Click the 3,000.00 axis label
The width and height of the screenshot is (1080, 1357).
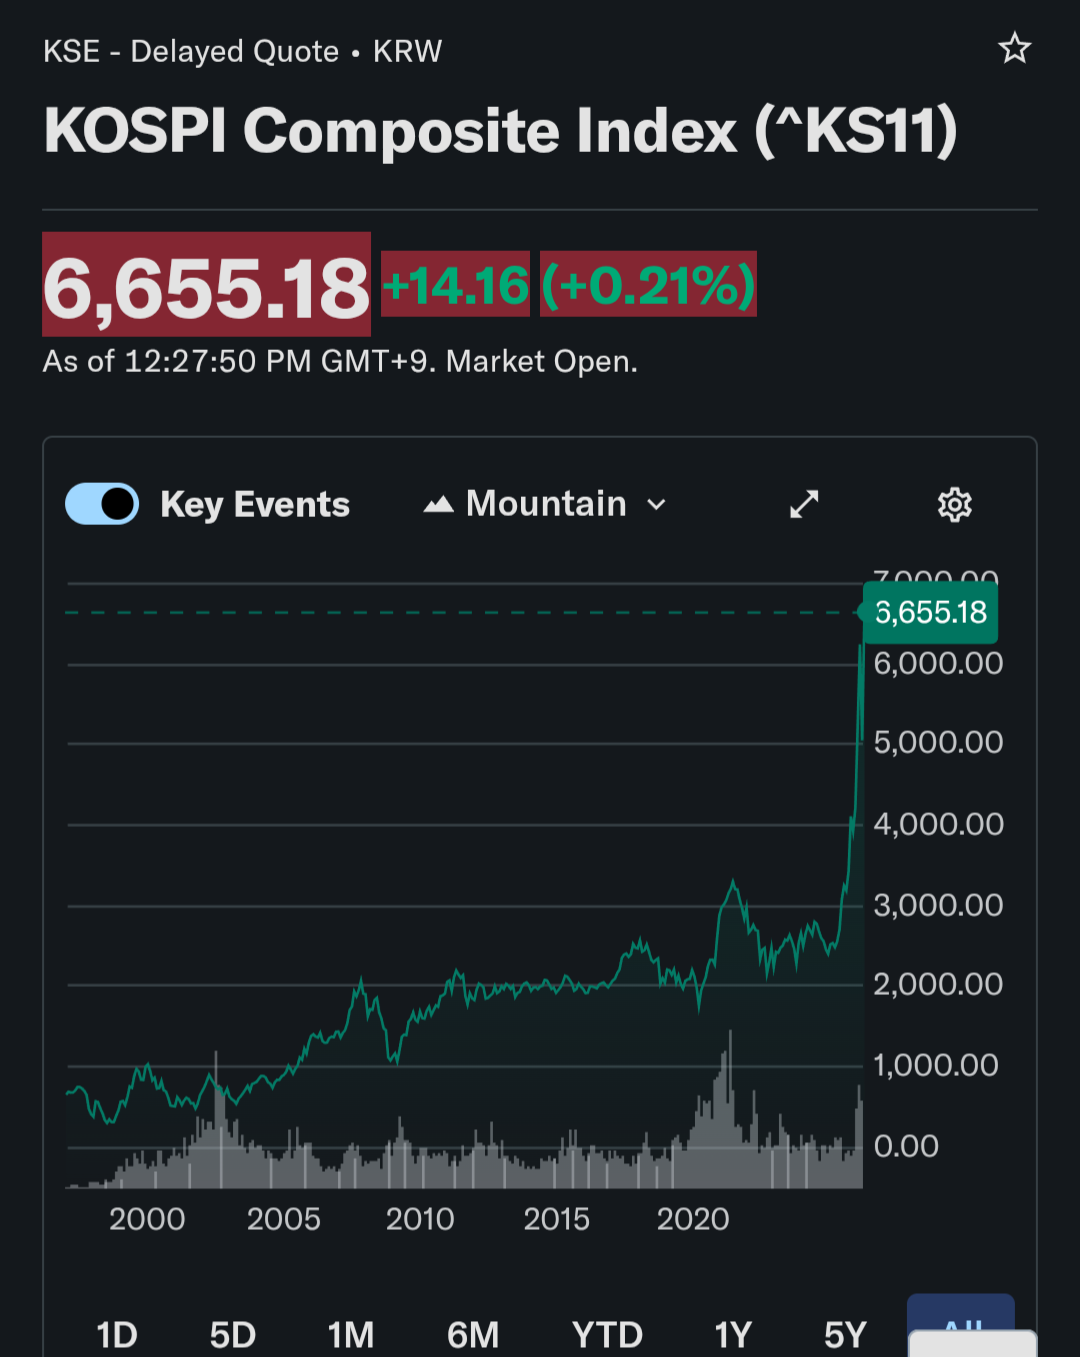(938, 905)
